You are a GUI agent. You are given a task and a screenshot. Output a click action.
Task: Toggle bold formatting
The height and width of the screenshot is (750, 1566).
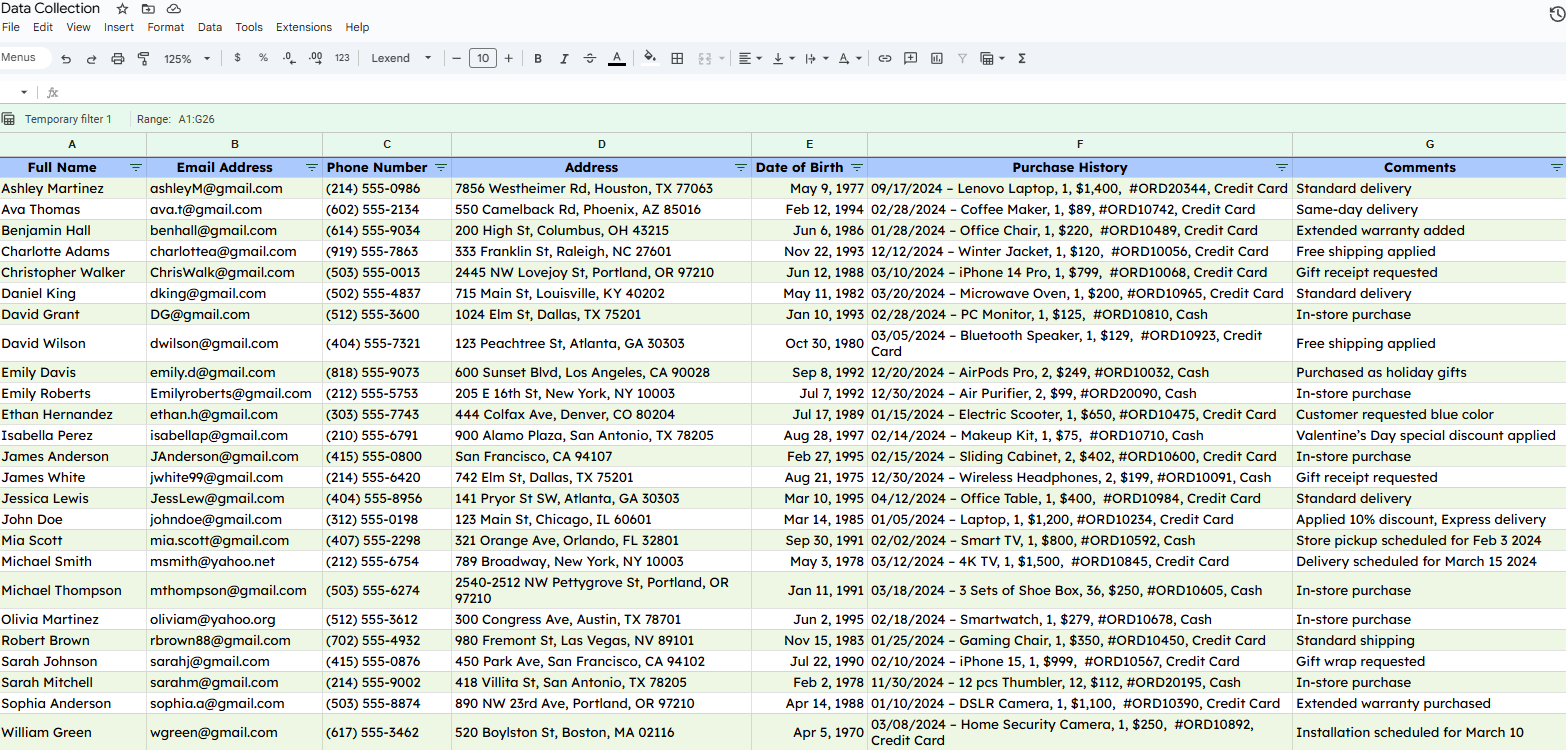[x=538, y=59]
